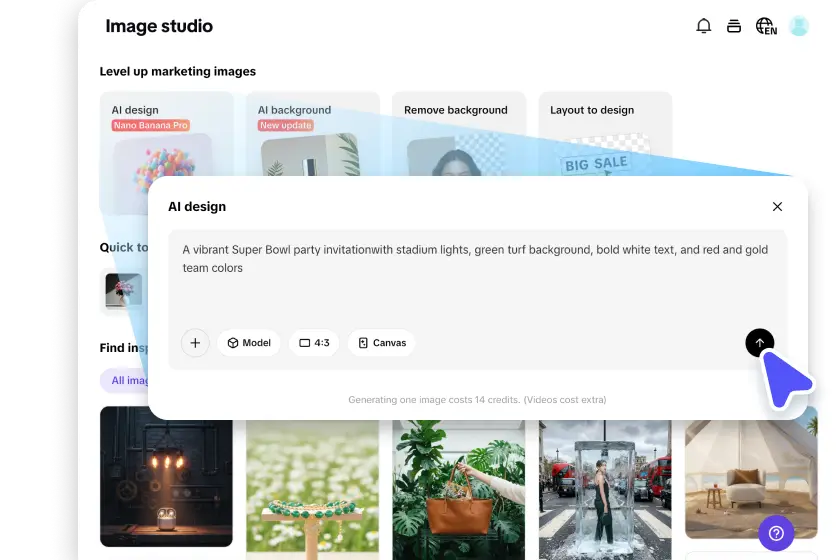Click the Image studio title
The image size is (840, 560).
tap(159, 26)
